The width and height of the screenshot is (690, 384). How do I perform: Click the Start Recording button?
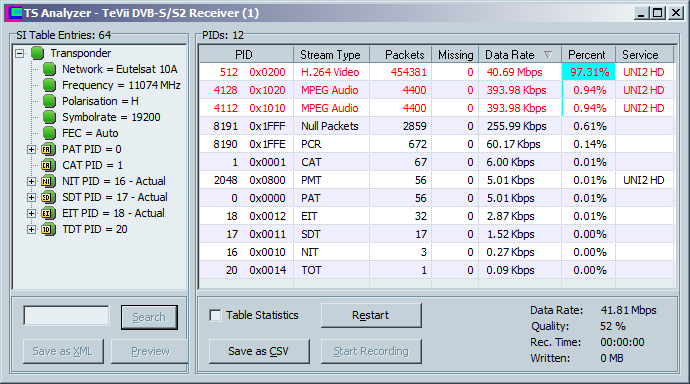(371, 351)
